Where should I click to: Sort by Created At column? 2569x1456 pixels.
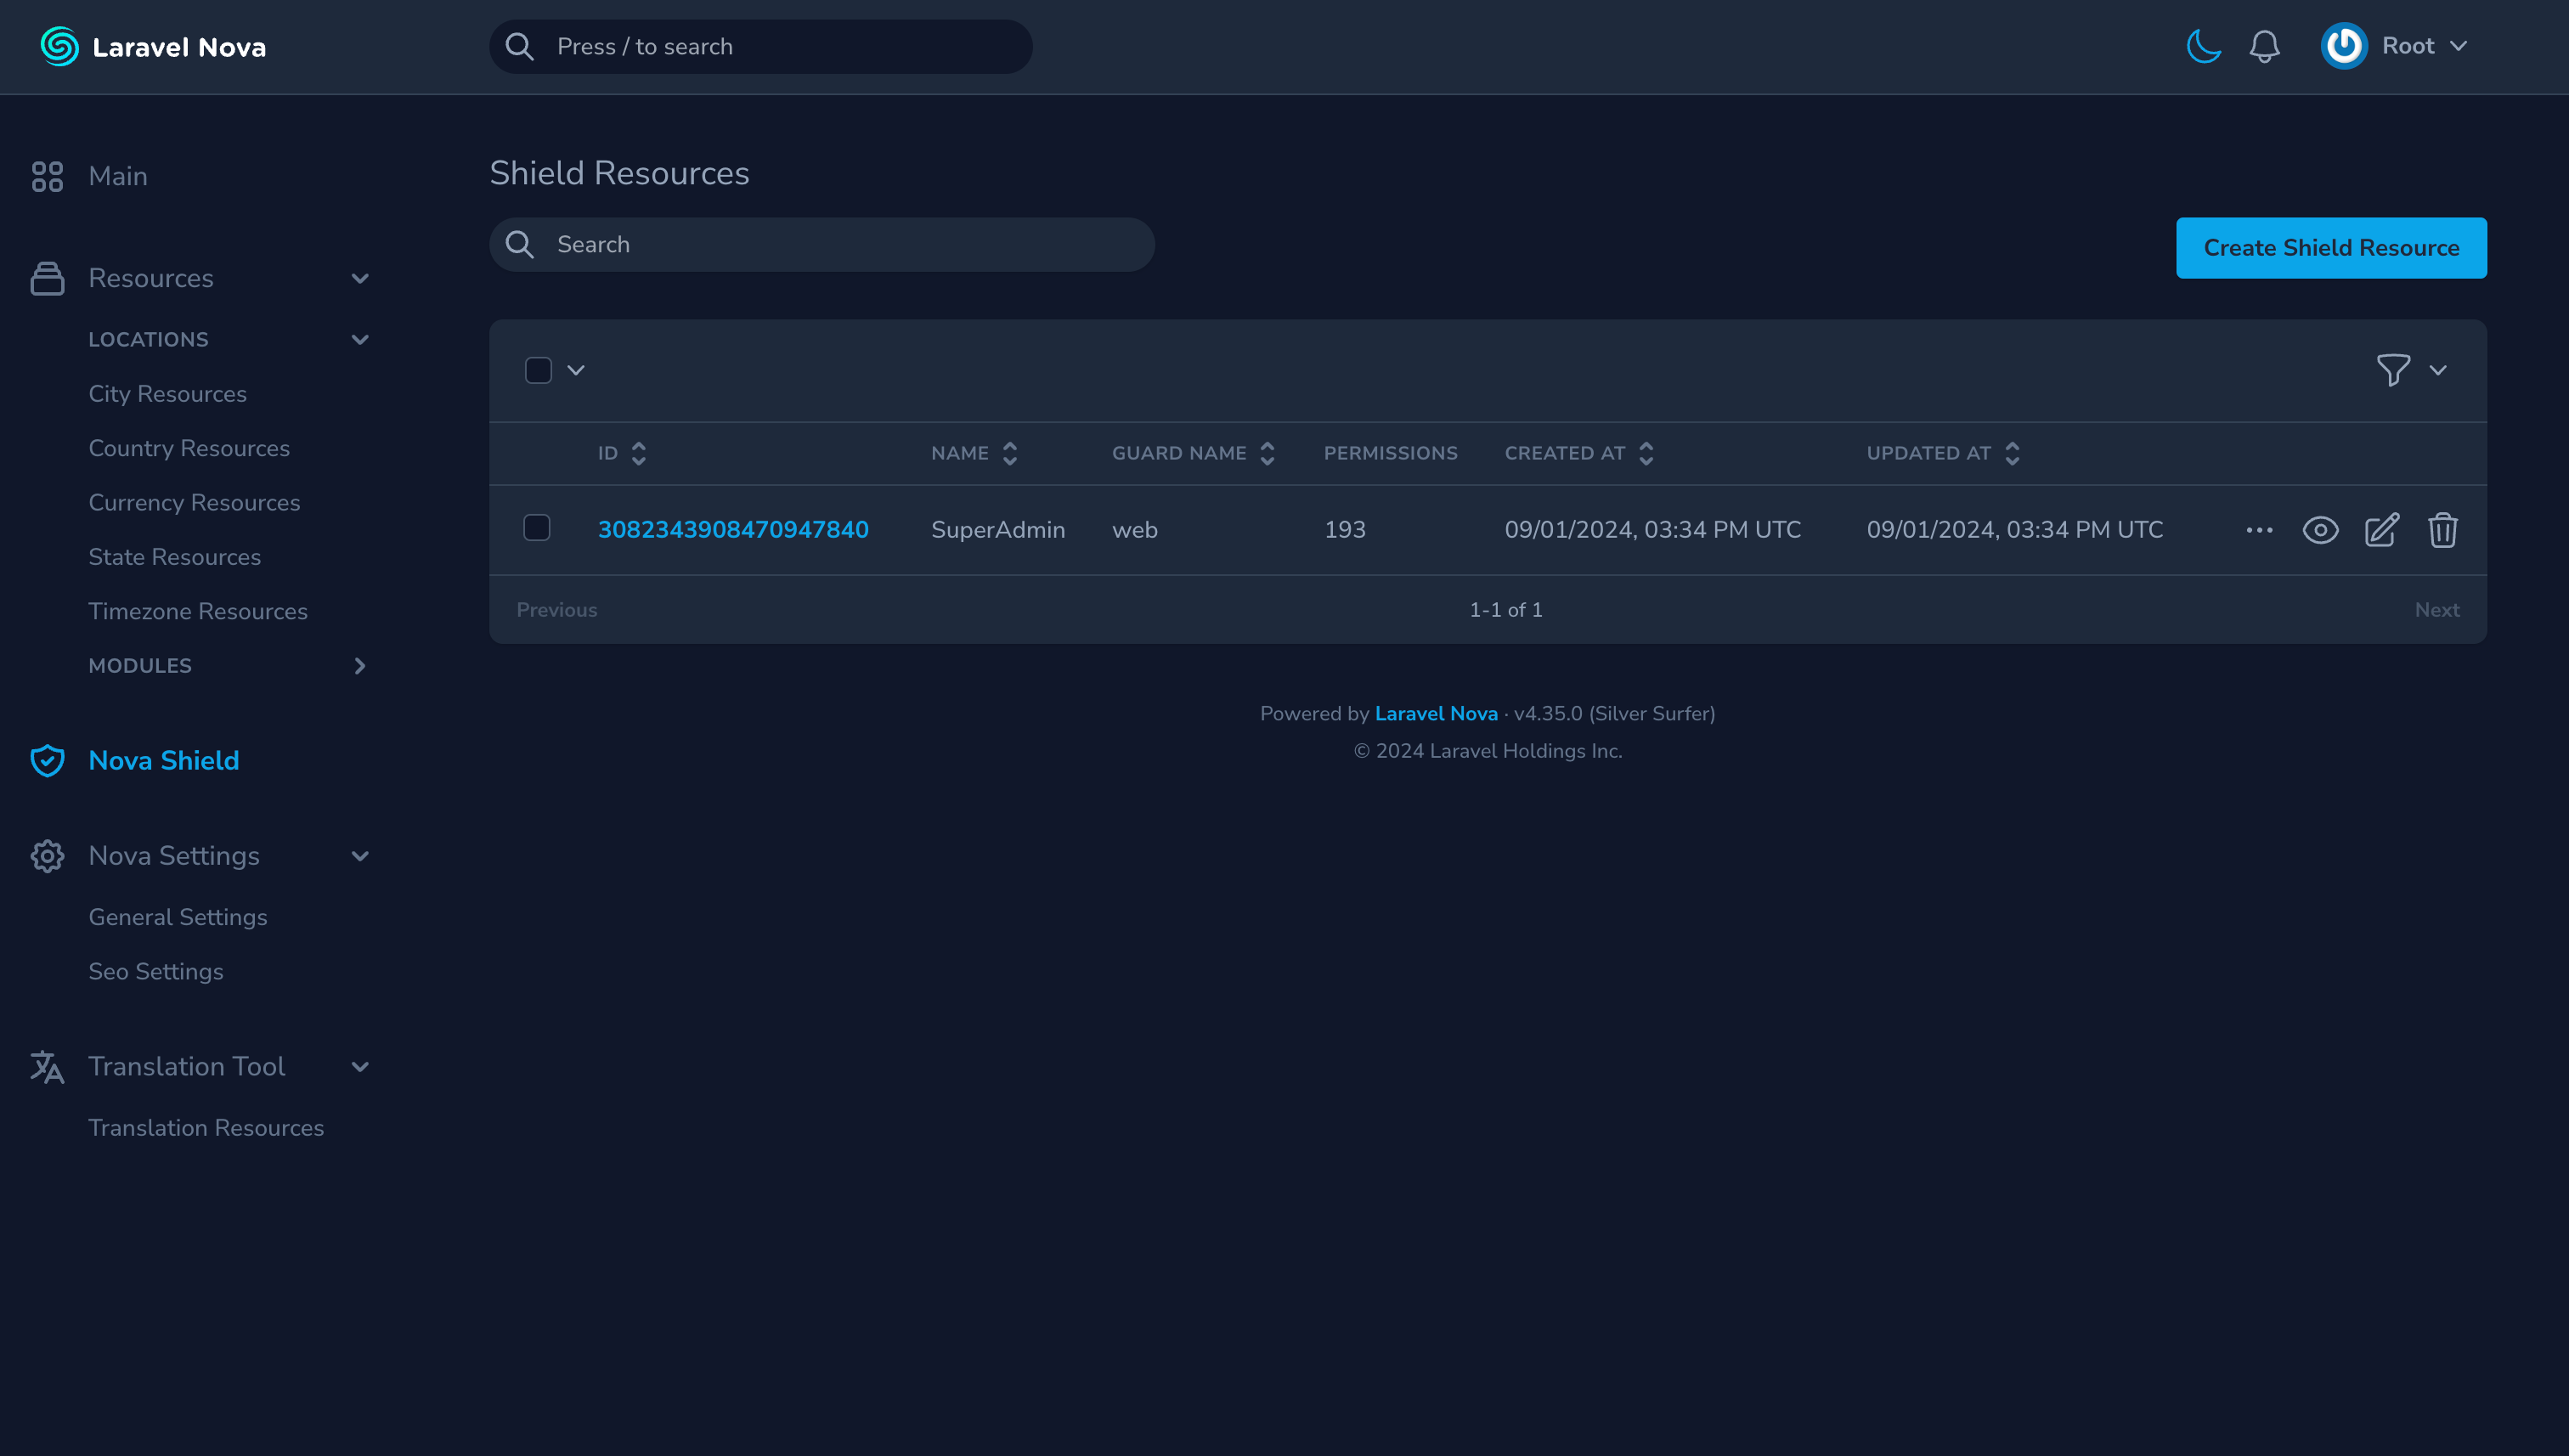tap(1578, 453)
